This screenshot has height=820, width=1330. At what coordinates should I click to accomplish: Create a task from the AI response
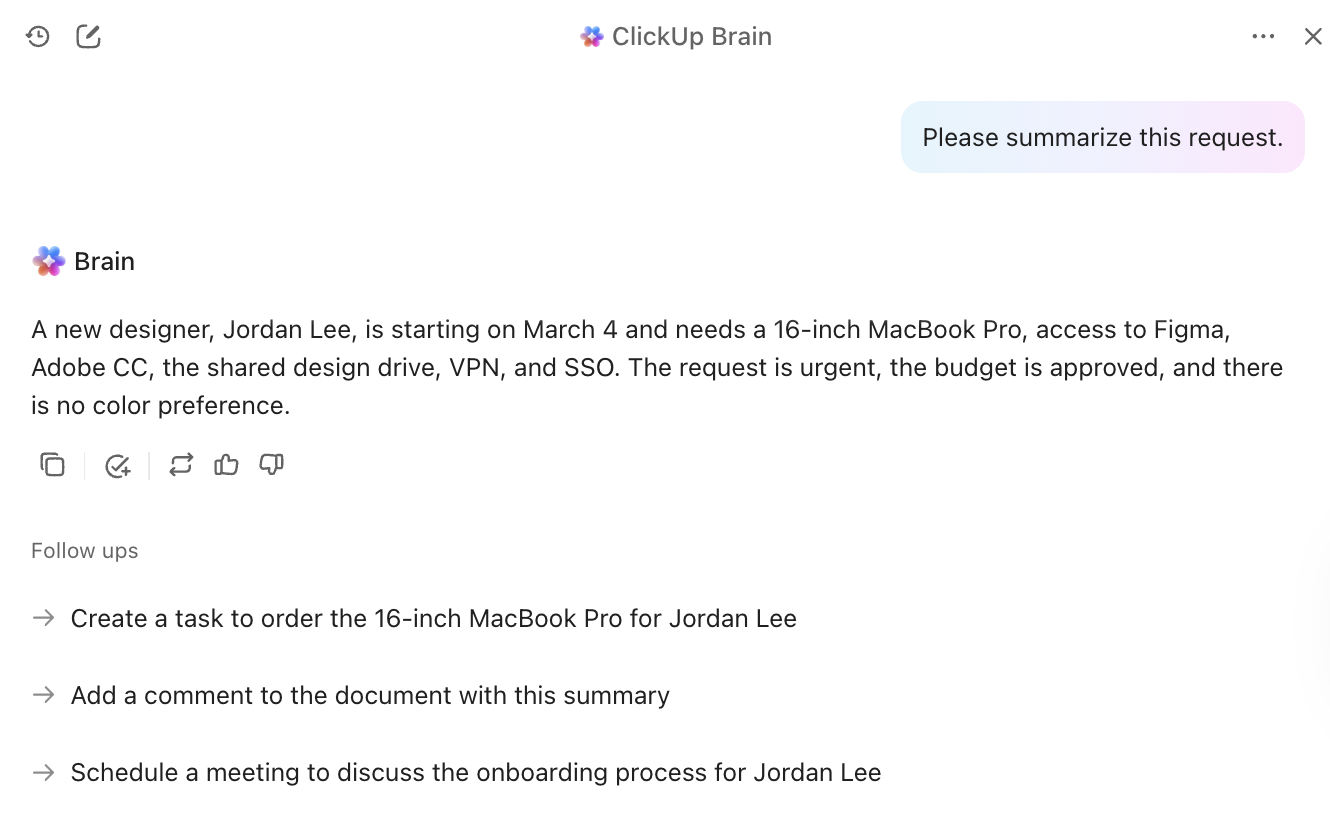(x=118, y=464)
